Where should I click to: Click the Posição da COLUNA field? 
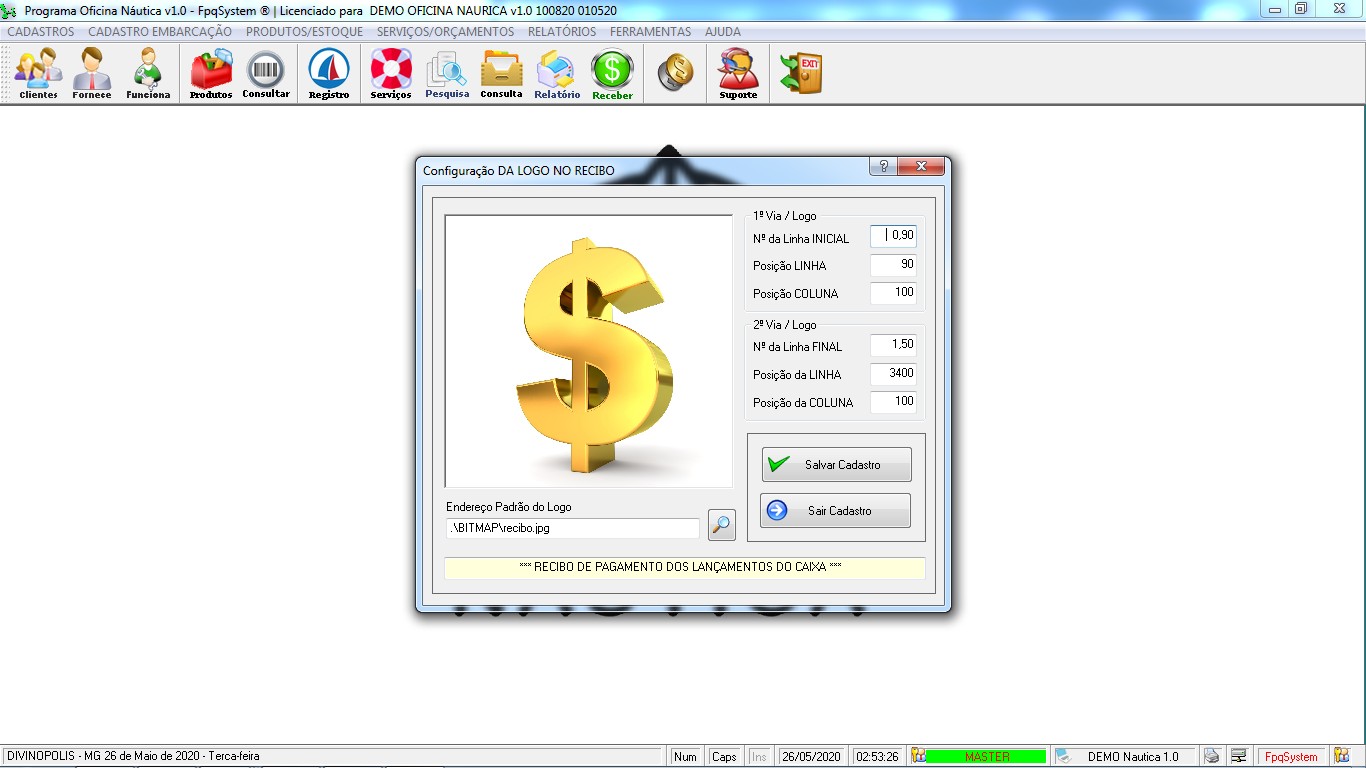pyautogui.click(x=893, y=402)
